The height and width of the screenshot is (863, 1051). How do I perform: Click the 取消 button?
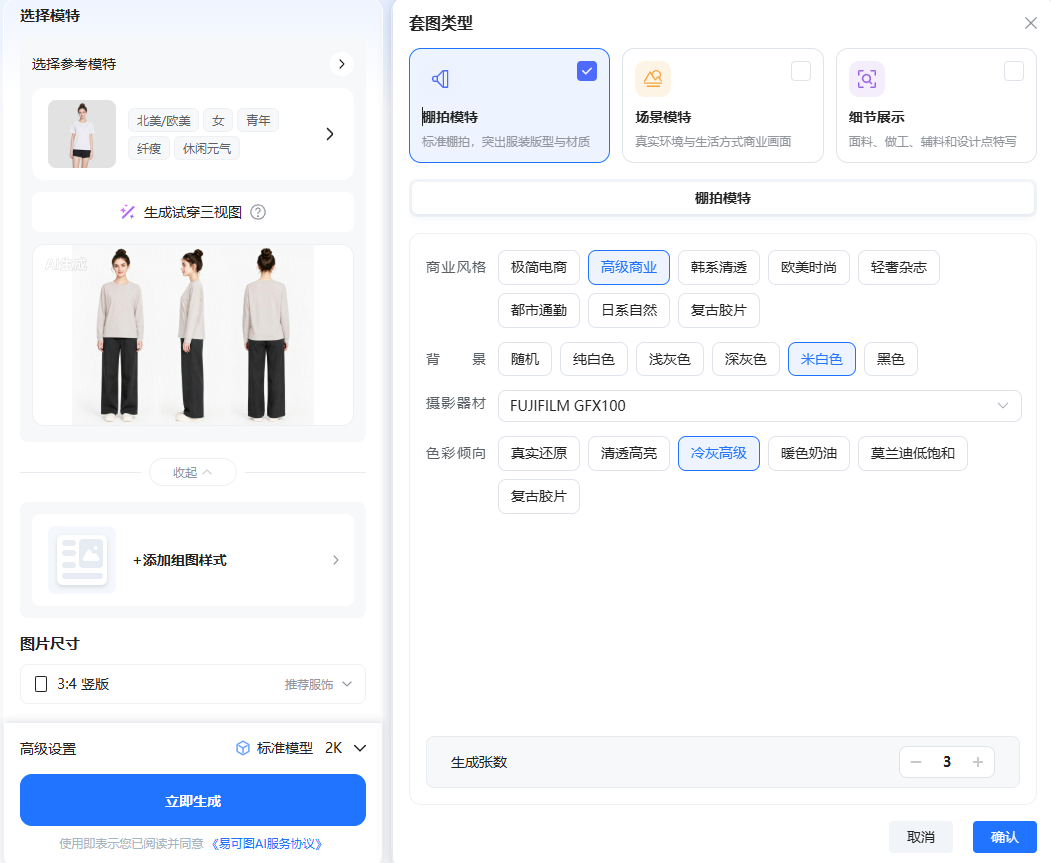tap(921, 837)
